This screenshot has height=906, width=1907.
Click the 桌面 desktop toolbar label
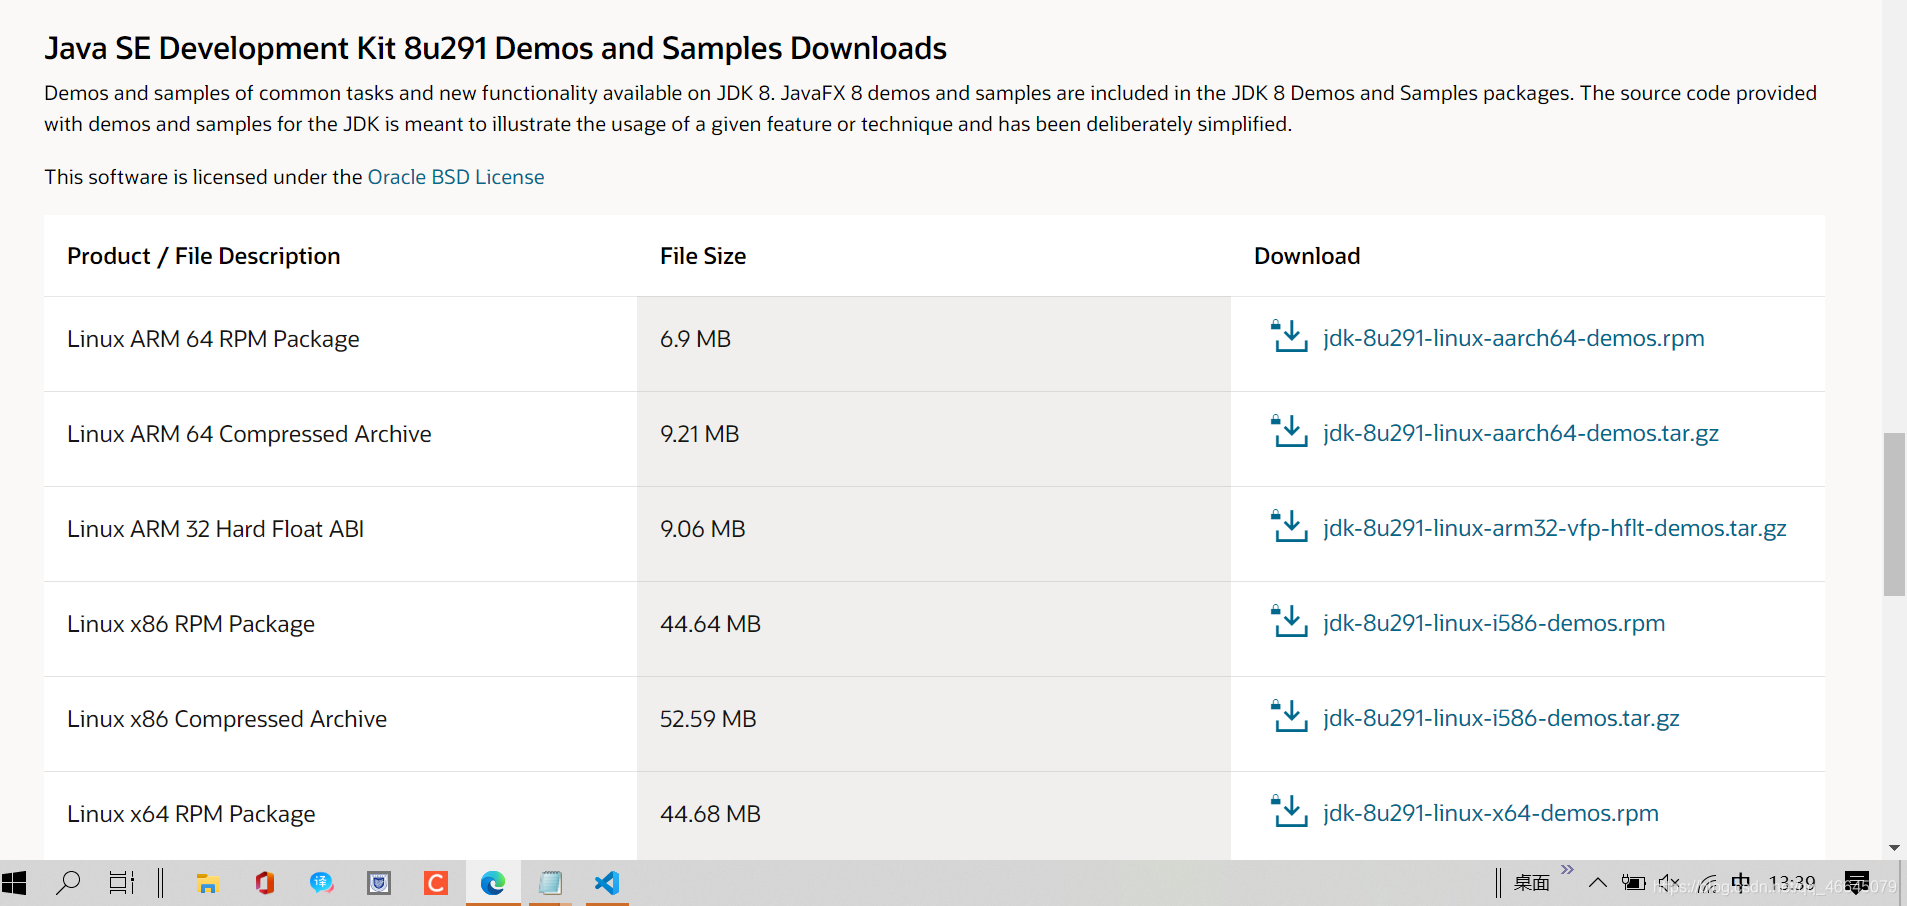[x=1531, y=883]
